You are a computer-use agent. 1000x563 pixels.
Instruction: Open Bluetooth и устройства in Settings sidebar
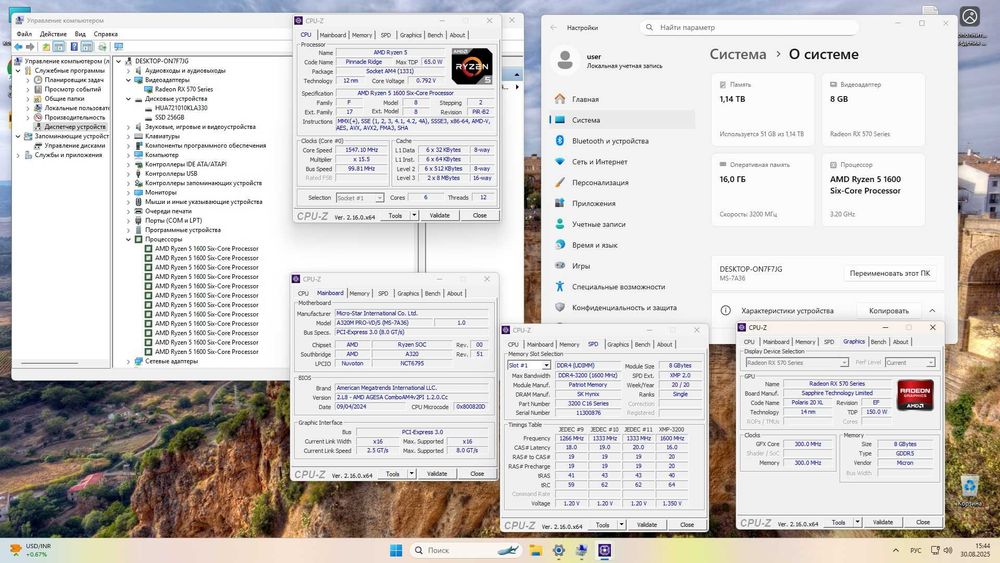click(610, 141)
